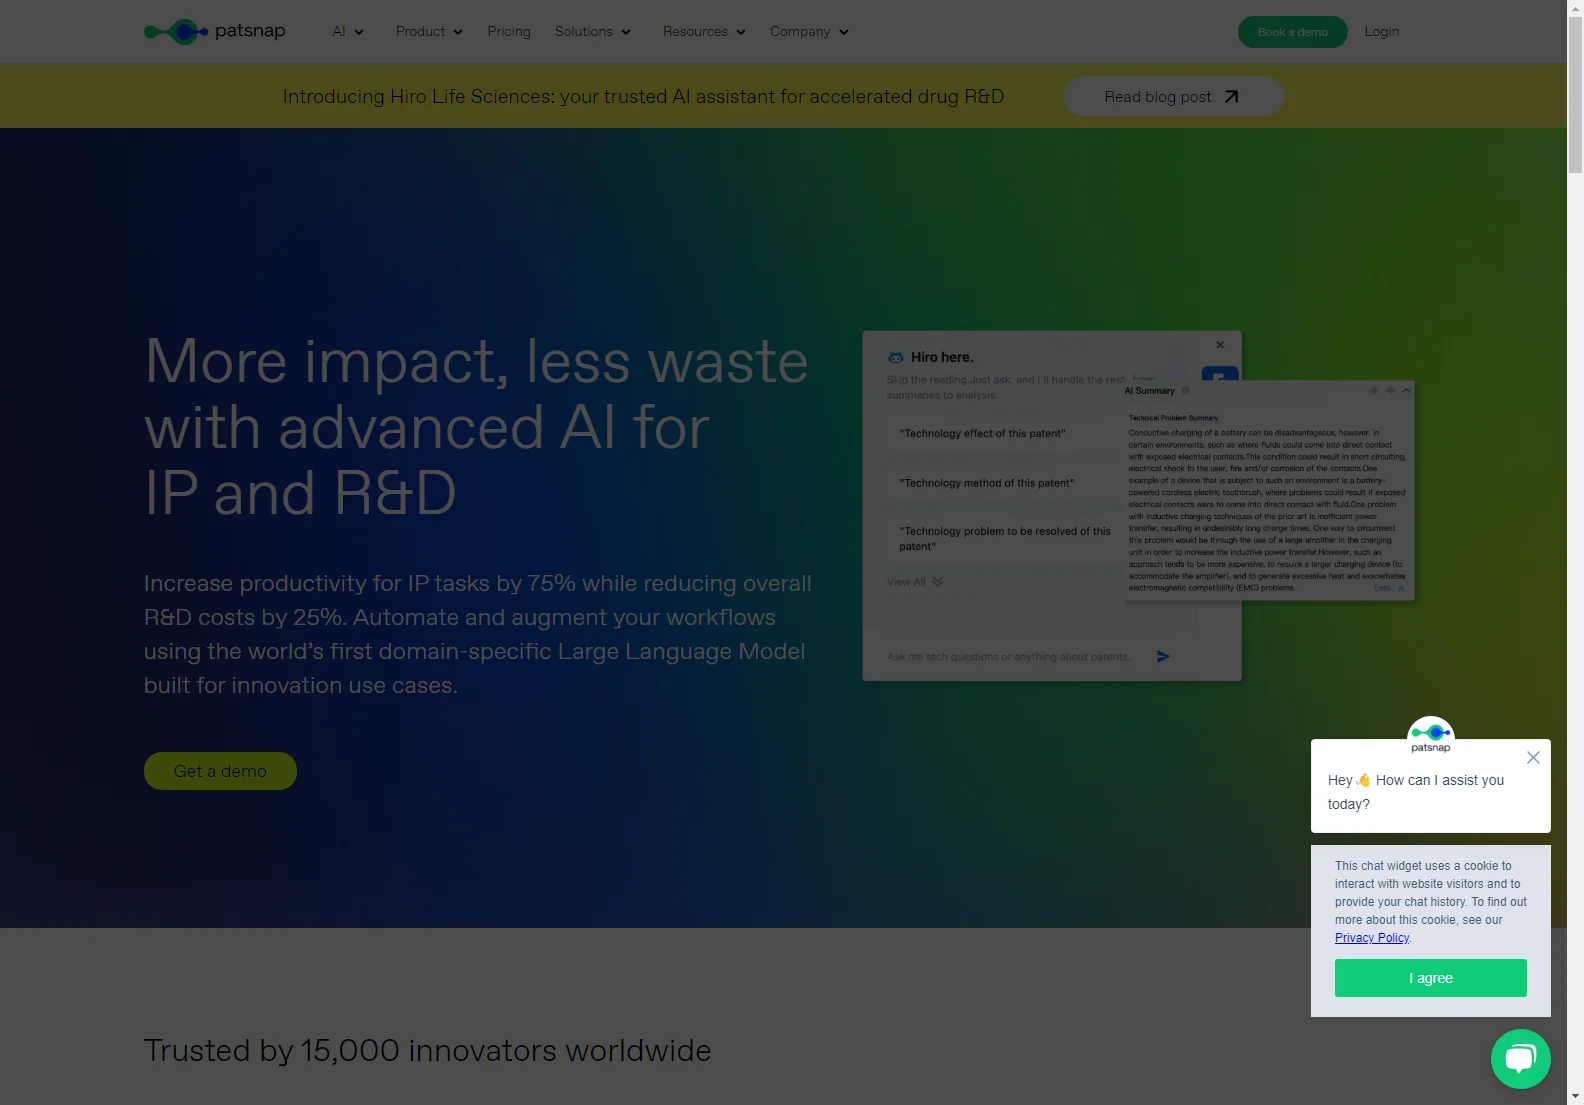Expand the Product menu dropdown
This screenshot has height=1105, width=1584.
429,32
